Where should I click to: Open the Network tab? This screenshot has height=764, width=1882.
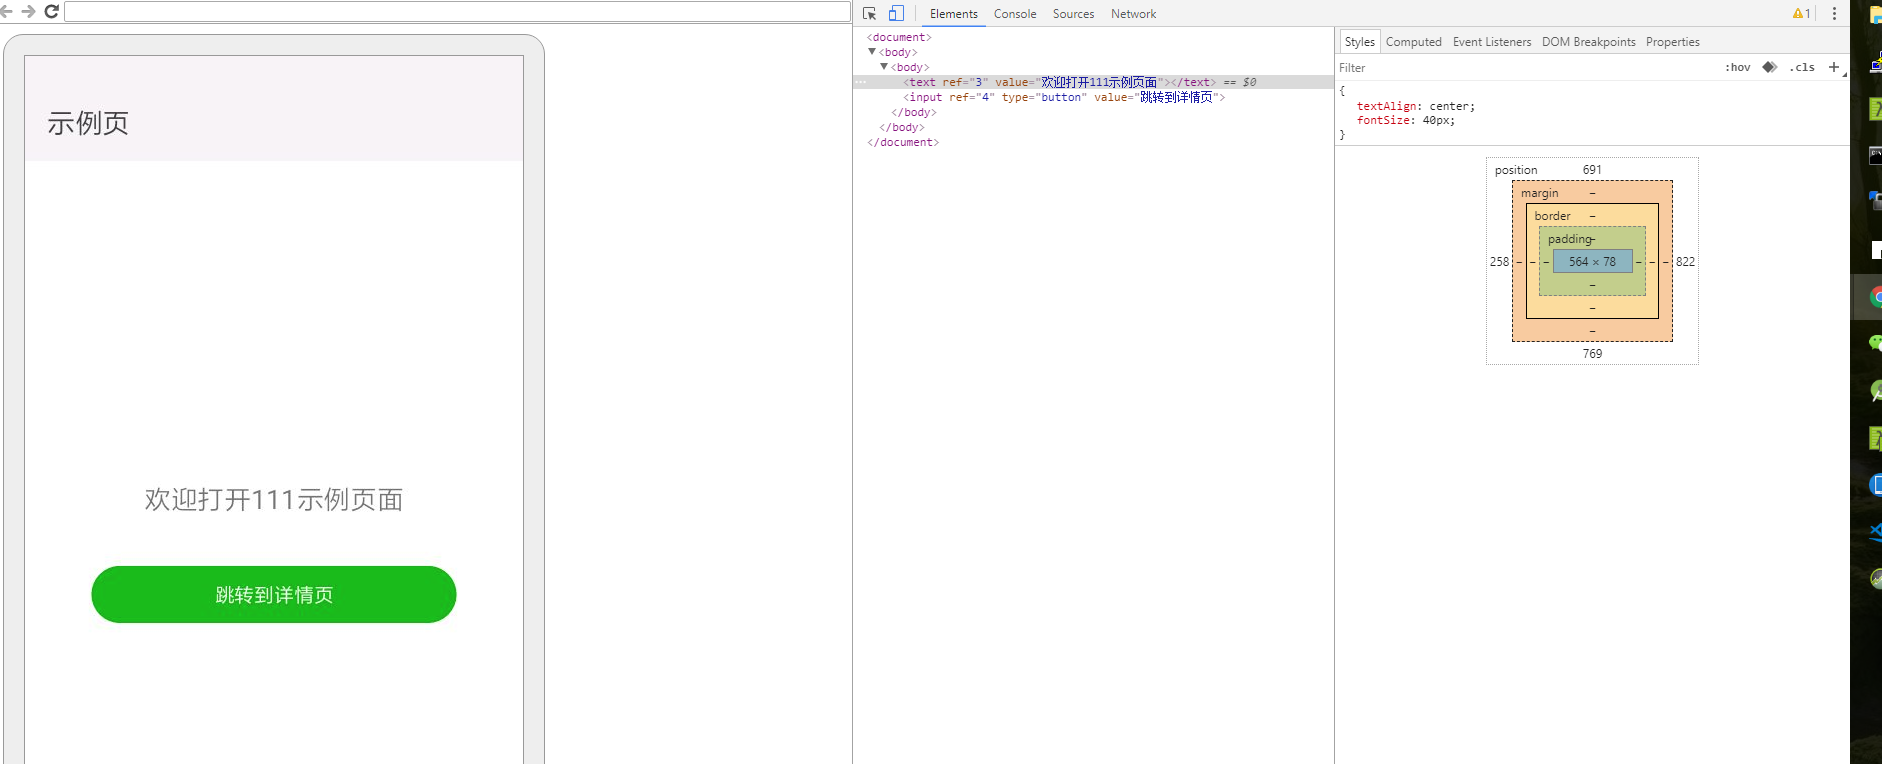[1133, 14]
